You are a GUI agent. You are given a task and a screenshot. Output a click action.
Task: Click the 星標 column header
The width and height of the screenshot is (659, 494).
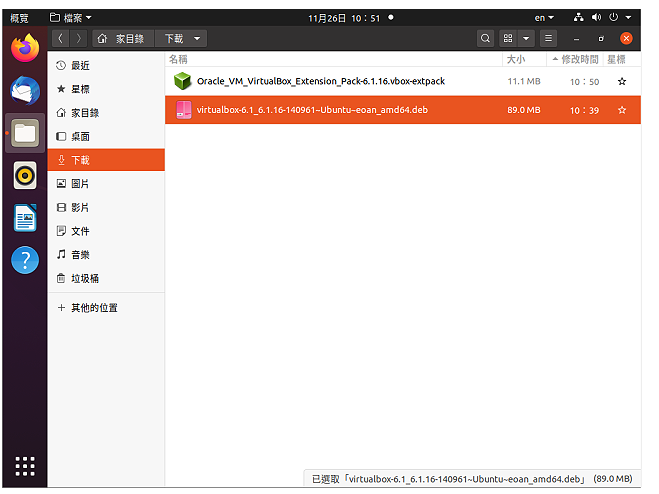click(x=622, y=59)
